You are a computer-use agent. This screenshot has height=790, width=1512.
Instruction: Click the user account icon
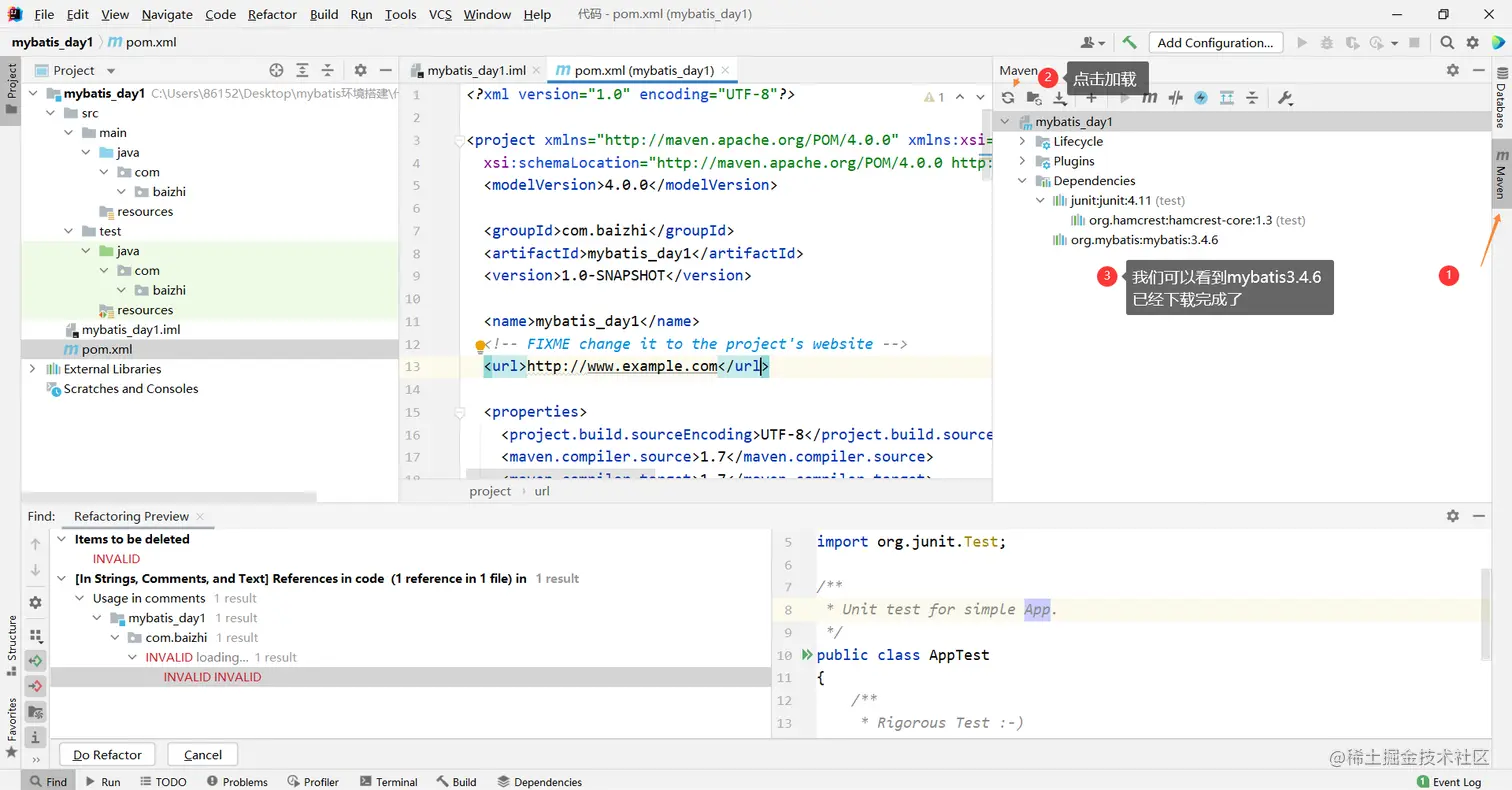click(x=1092, y=43)
